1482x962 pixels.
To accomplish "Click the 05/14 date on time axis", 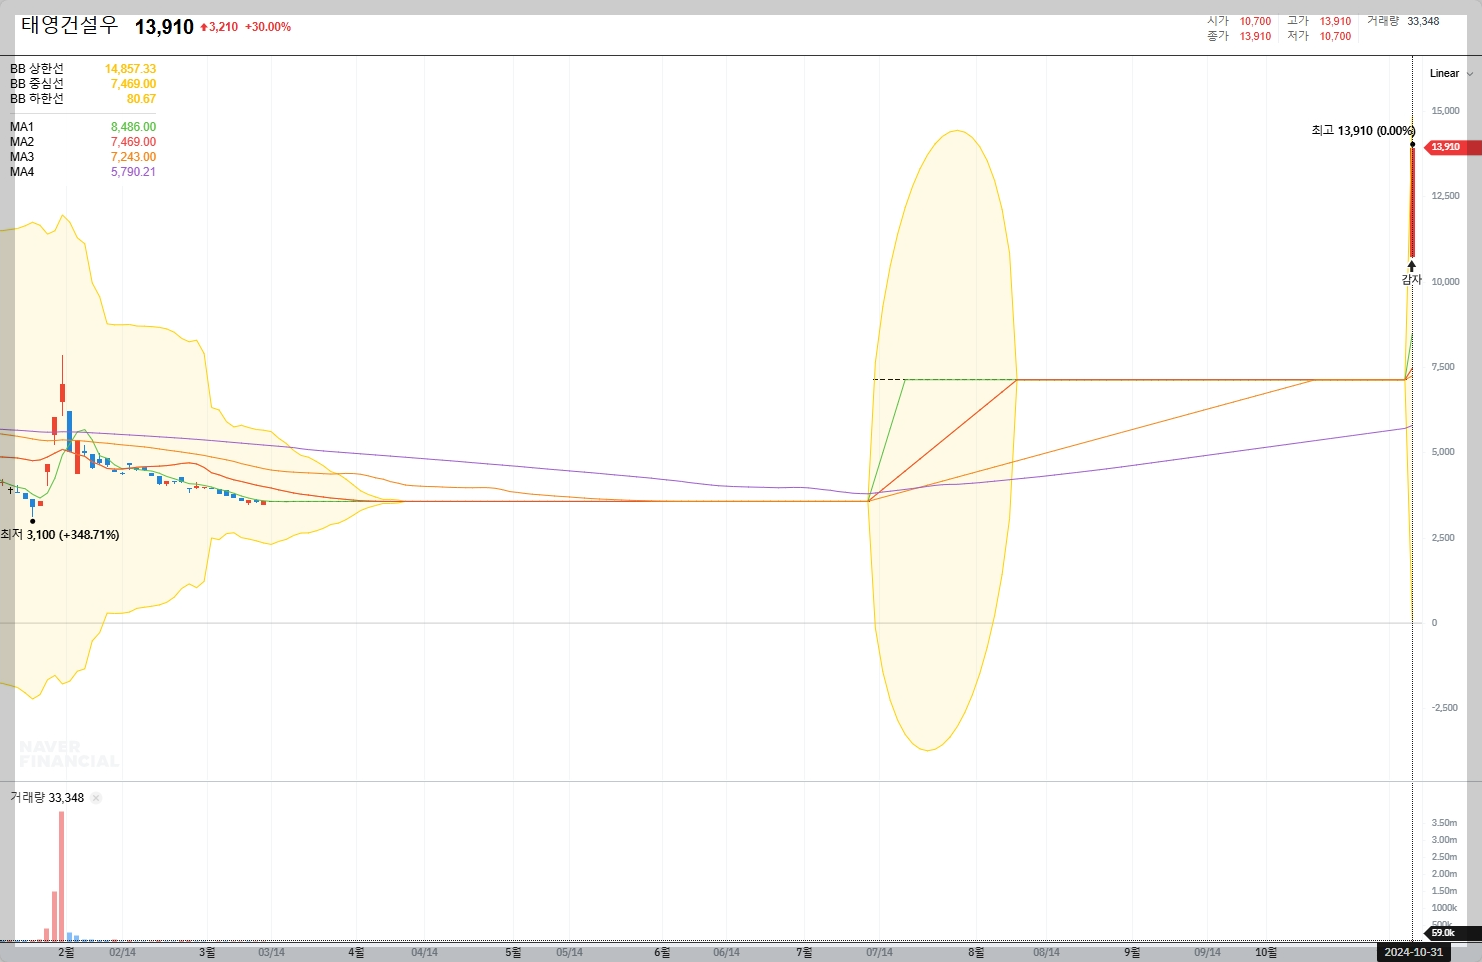I will click(x=569, y=952).
